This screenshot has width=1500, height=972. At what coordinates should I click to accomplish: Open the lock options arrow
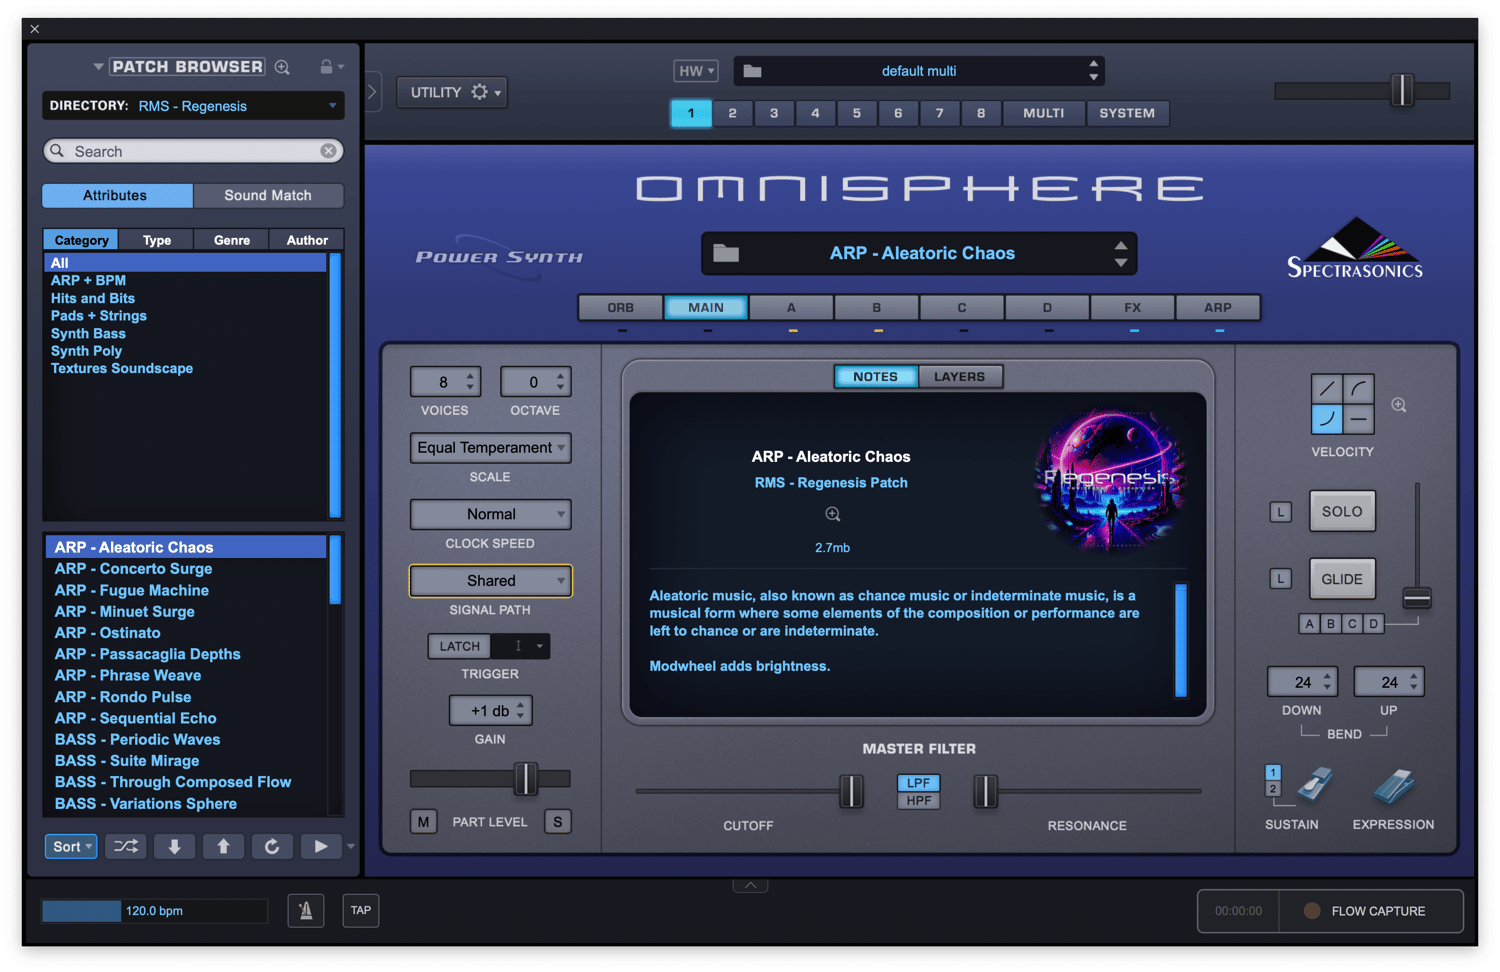click(341, 67)
